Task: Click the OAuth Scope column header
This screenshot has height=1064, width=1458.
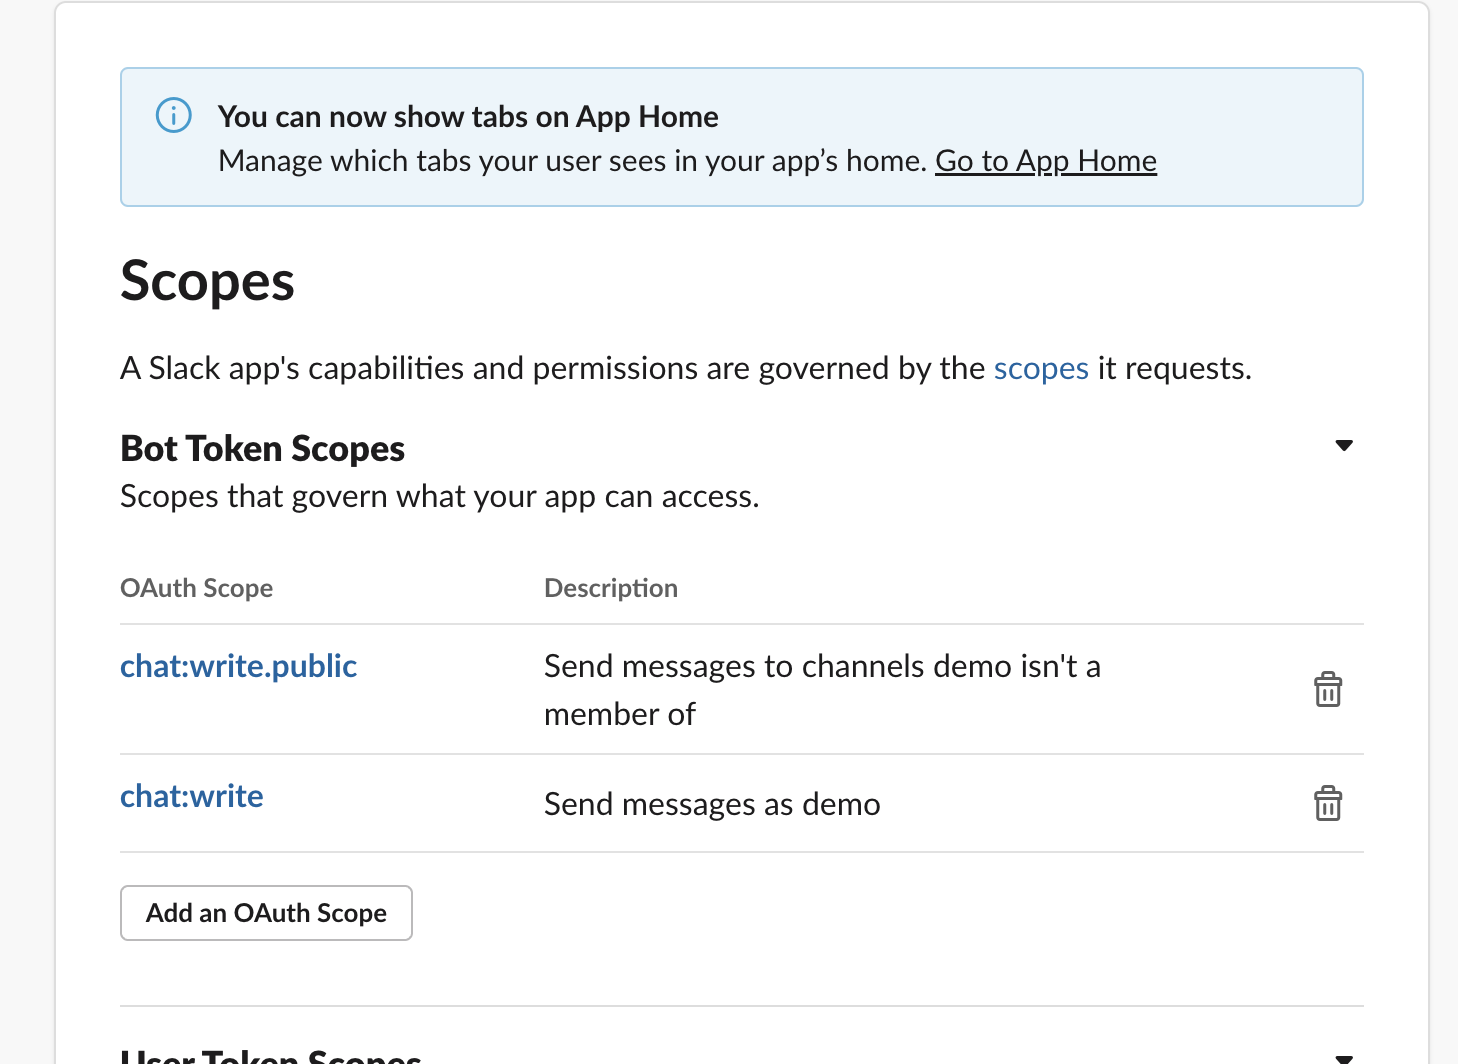Action: [x=196, y=588]
